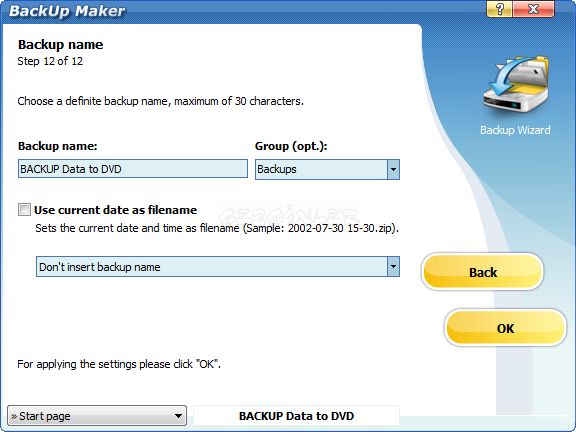The image size is (576, 432).
Task: Confirm settings with the OK button
Action: click(x=505, y=328)
